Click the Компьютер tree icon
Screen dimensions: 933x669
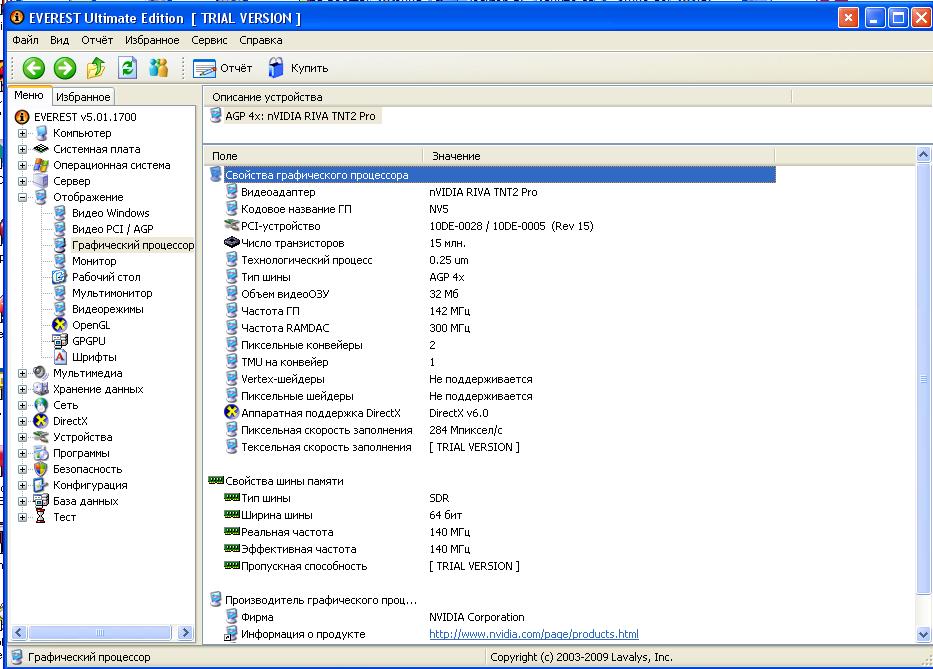[x=41, y=133]
